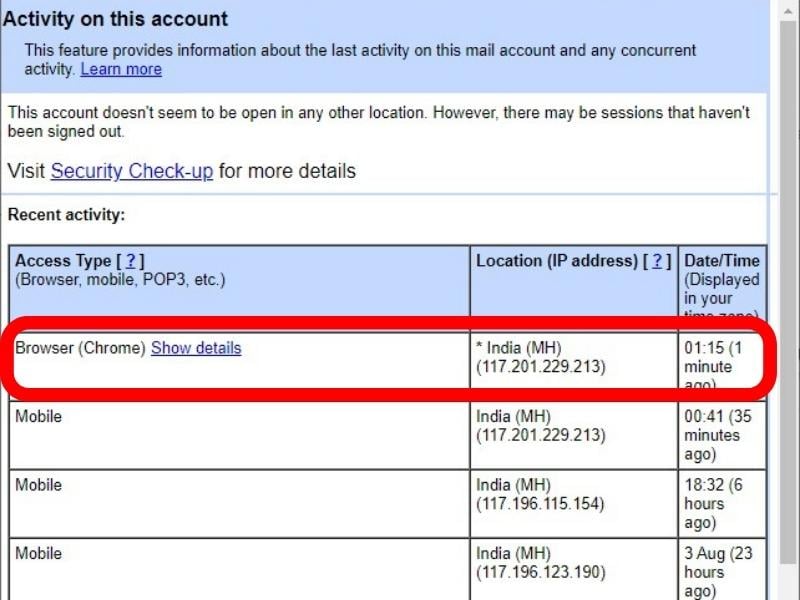Click the Recent activity heading

(66, 215)
